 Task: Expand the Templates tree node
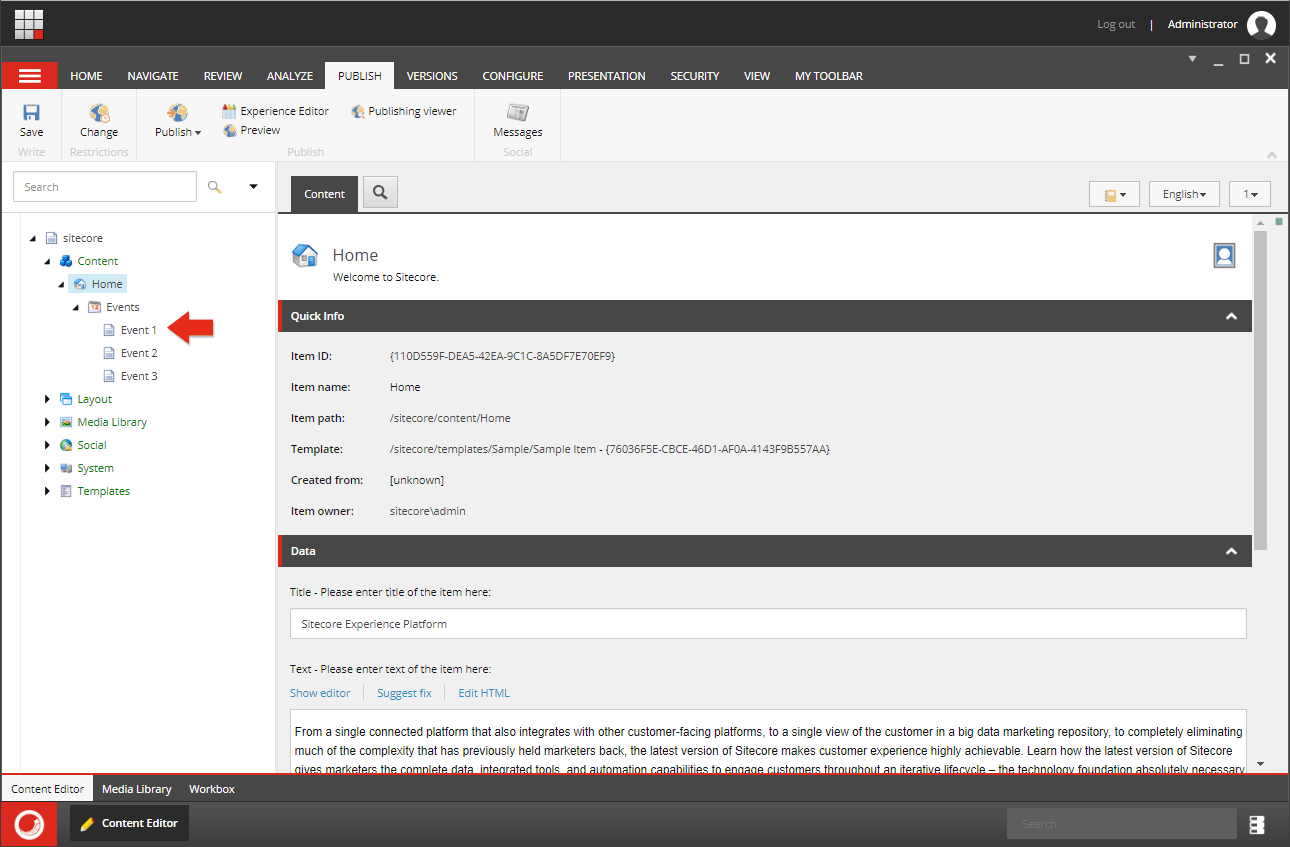pyautogui.click(x=47, y=491)
